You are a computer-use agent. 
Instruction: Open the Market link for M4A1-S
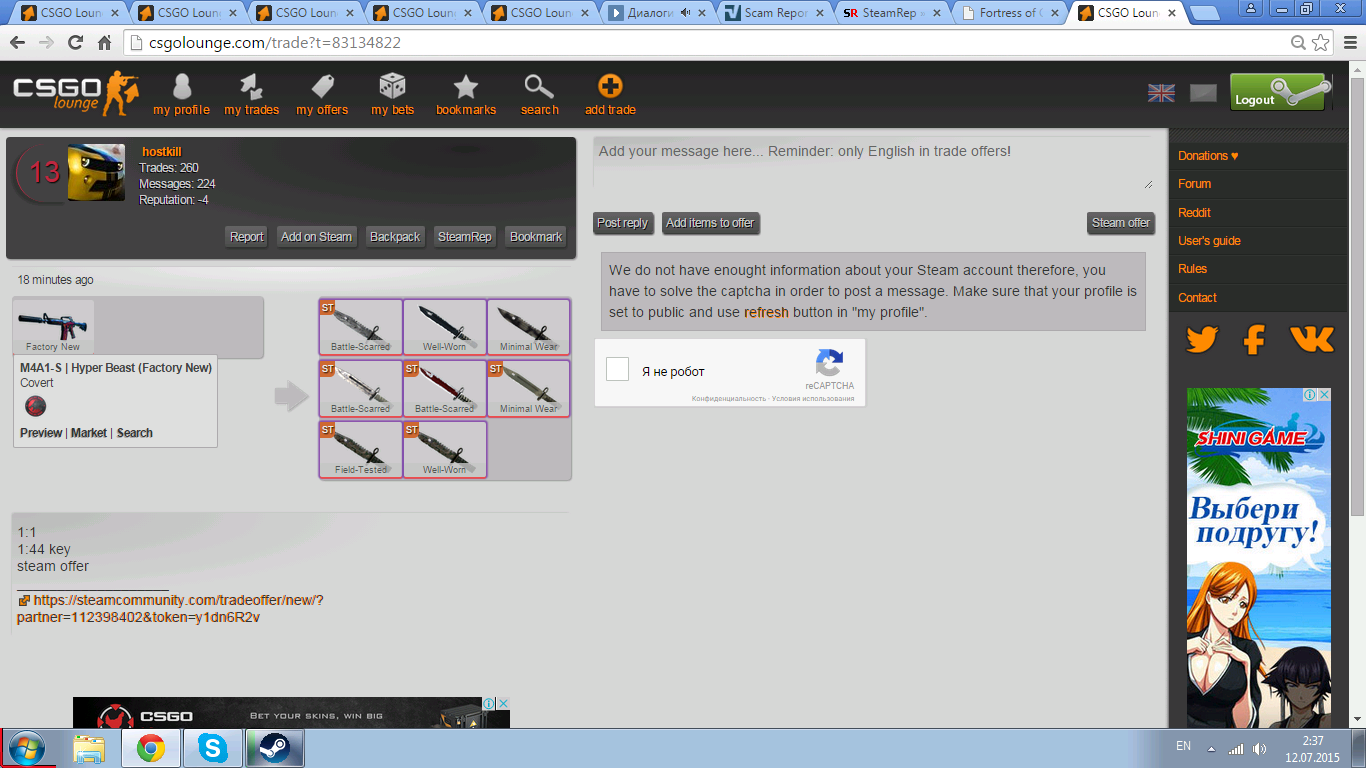pyautogui.click(x=89, y=433)
